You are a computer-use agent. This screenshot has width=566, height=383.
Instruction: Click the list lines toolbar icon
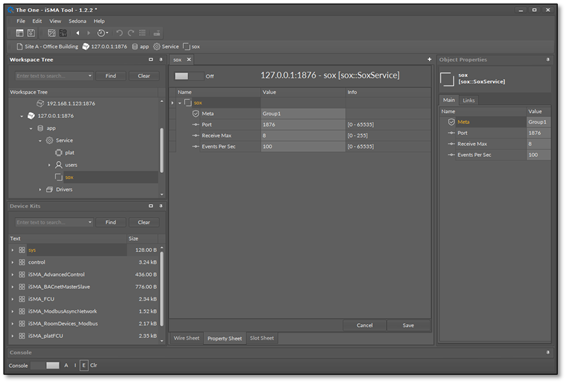[142, 33]
